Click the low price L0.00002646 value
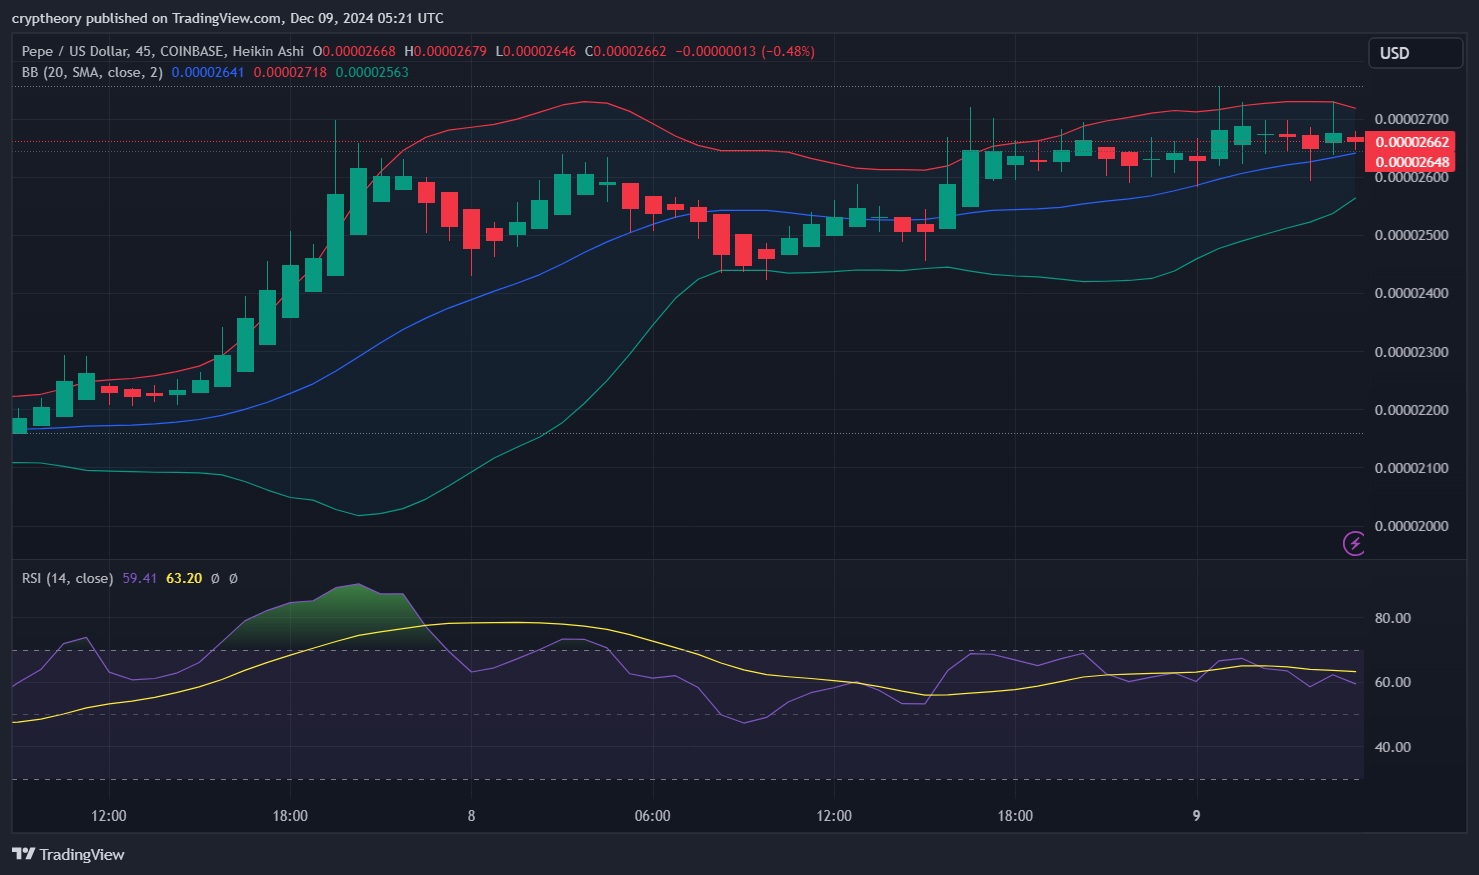Image resolution: width=1479 pixels, height=875 pixels. click(x=535, y=51)
